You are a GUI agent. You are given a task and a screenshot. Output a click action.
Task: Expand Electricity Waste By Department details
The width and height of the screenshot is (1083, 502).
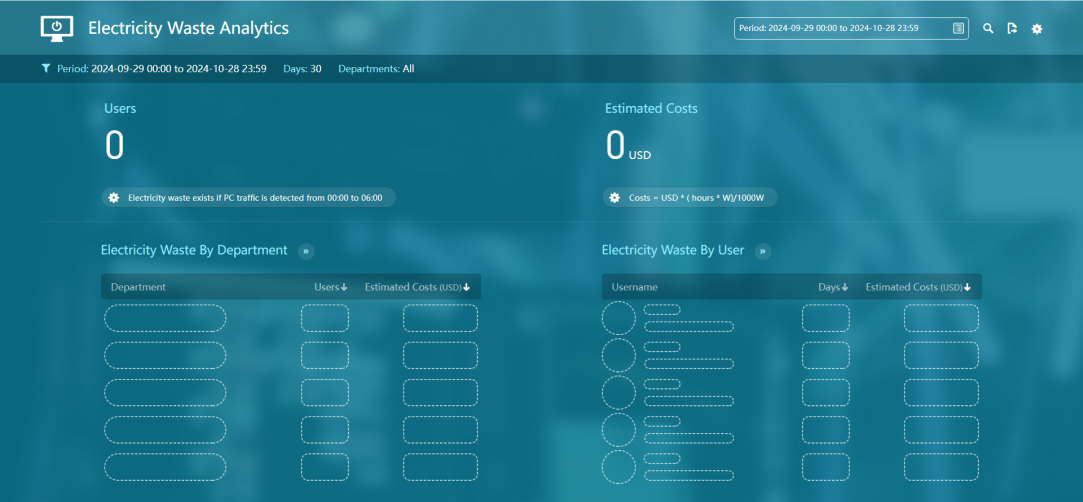[x=306, y=251]
